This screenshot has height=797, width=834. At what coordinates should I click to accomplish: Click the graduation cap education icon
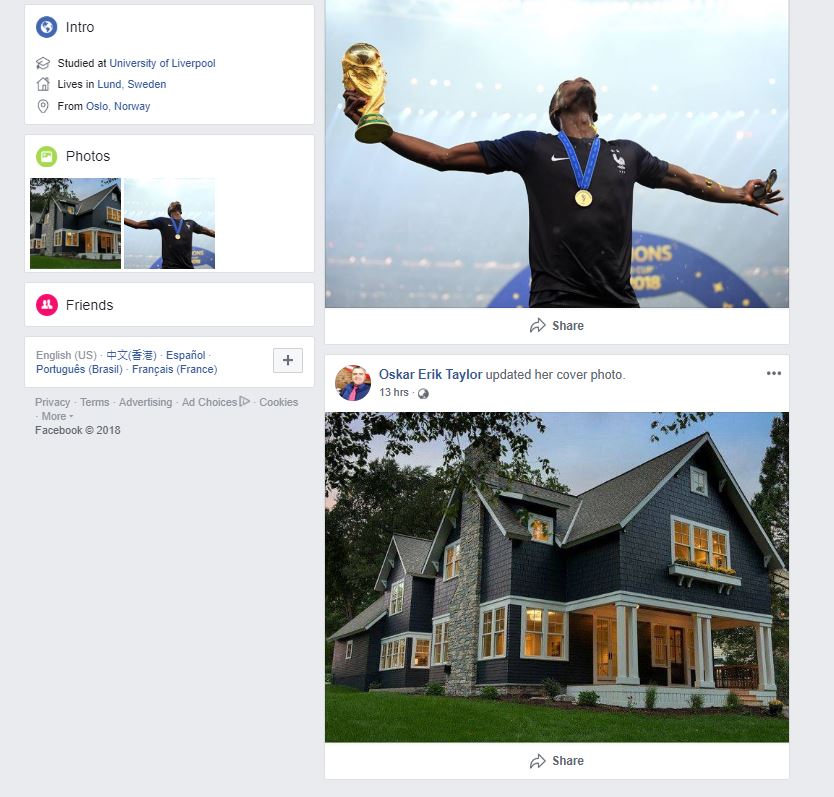click(43, 63)
